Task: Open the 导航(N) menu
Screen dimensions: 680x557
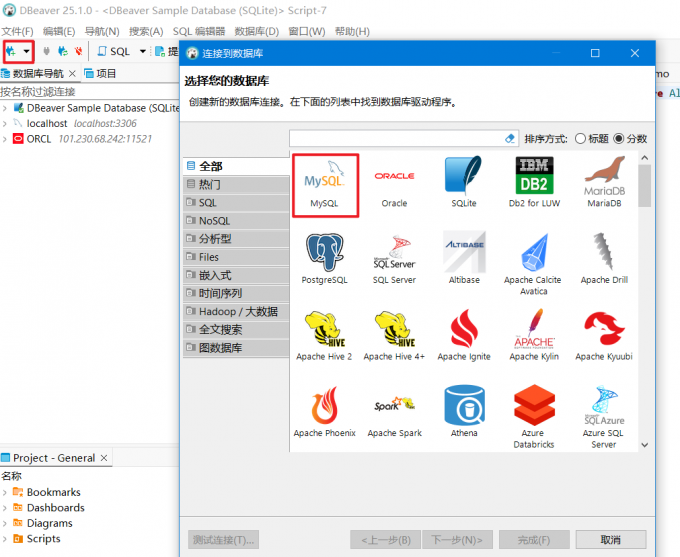Action: 102,32
